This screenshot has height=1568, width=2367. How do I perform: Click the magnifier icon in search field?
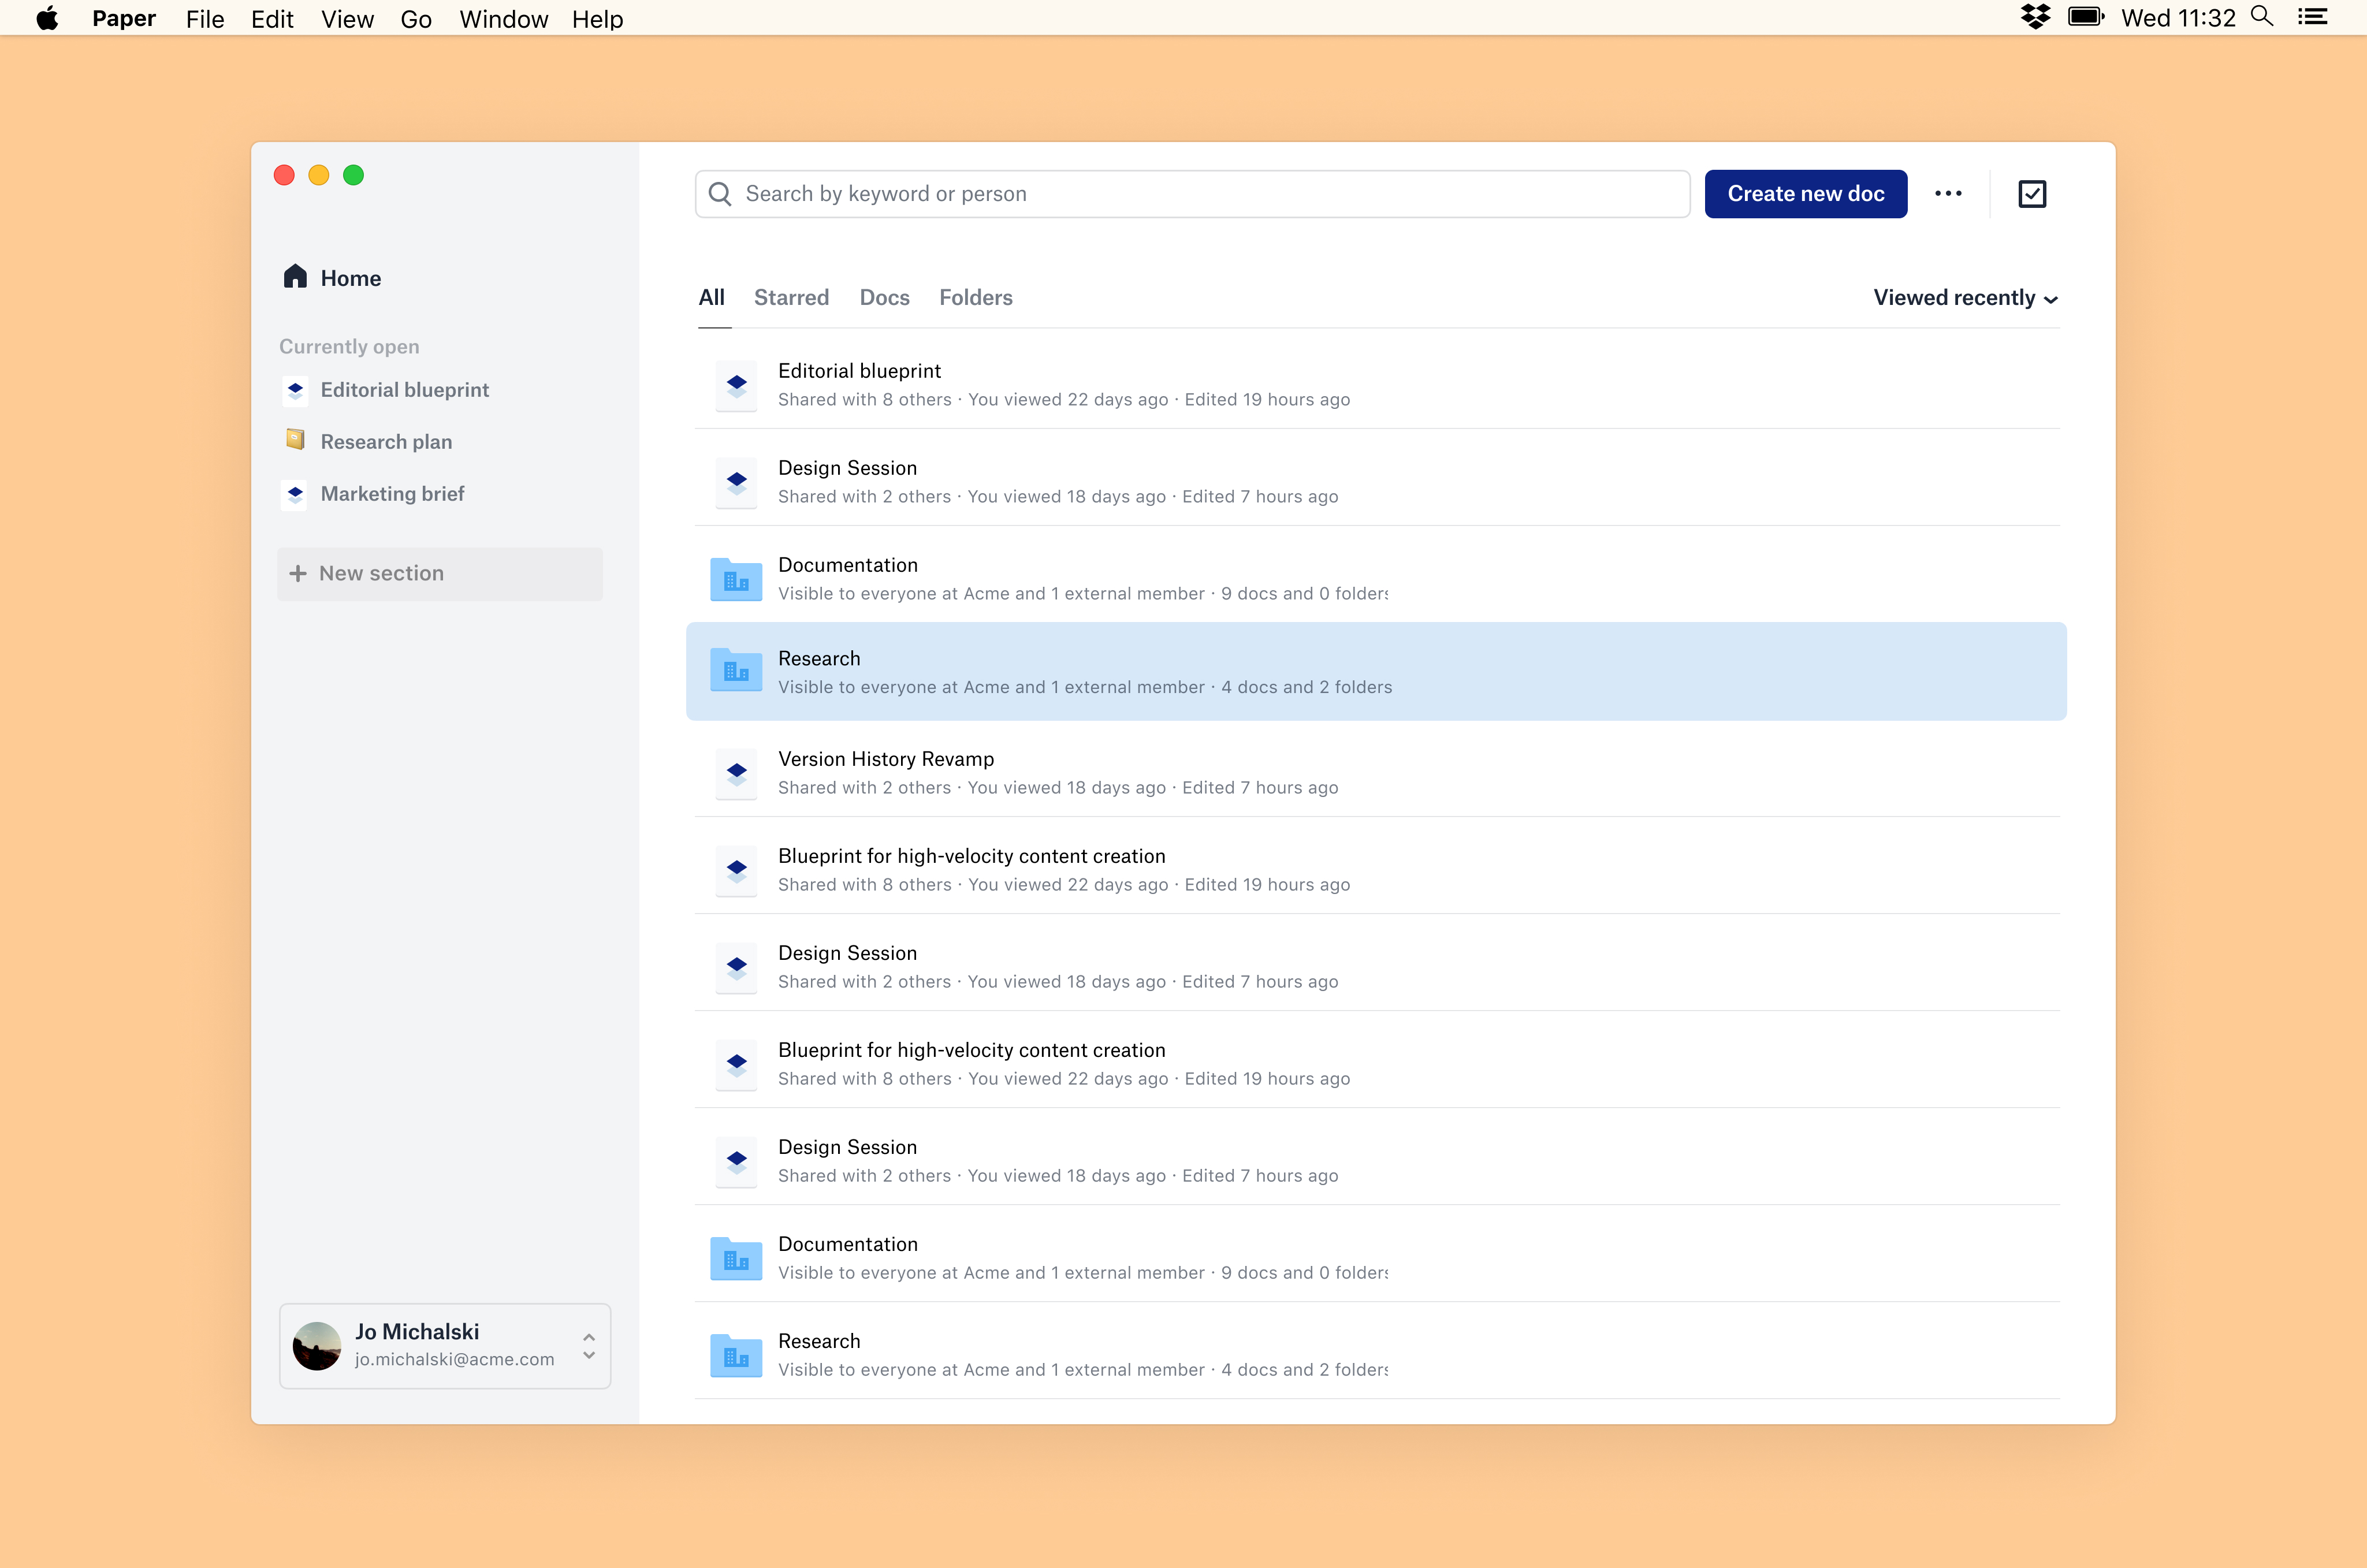tap(720, 194)
